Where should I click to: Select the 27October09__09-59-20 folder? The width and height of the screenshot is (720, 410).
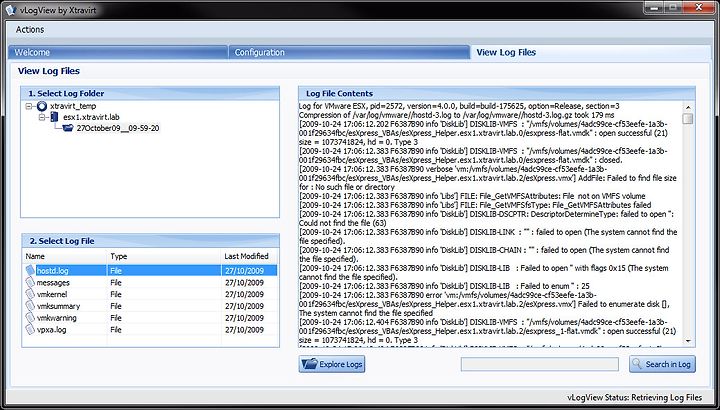click(118, 129)
